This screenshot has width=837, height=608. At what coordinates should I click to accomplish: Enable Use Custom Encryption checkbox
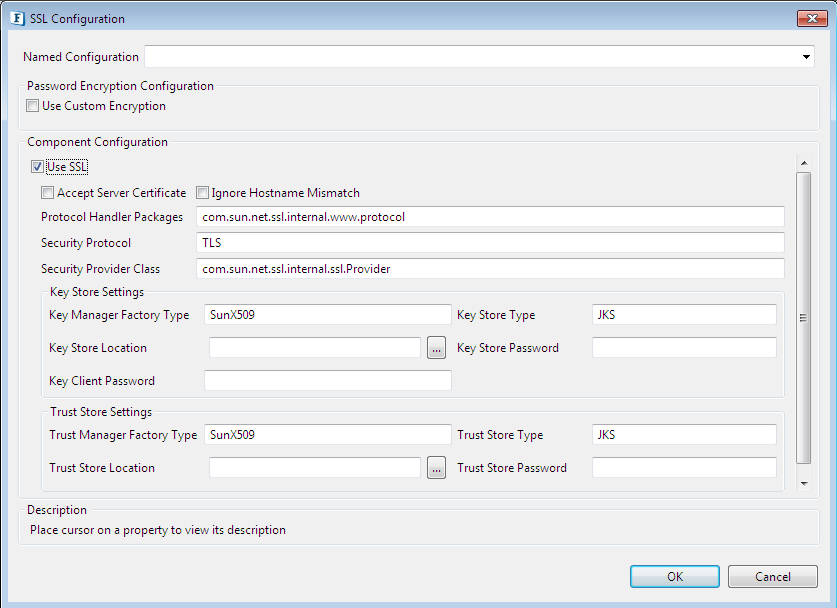click(33, 106)
